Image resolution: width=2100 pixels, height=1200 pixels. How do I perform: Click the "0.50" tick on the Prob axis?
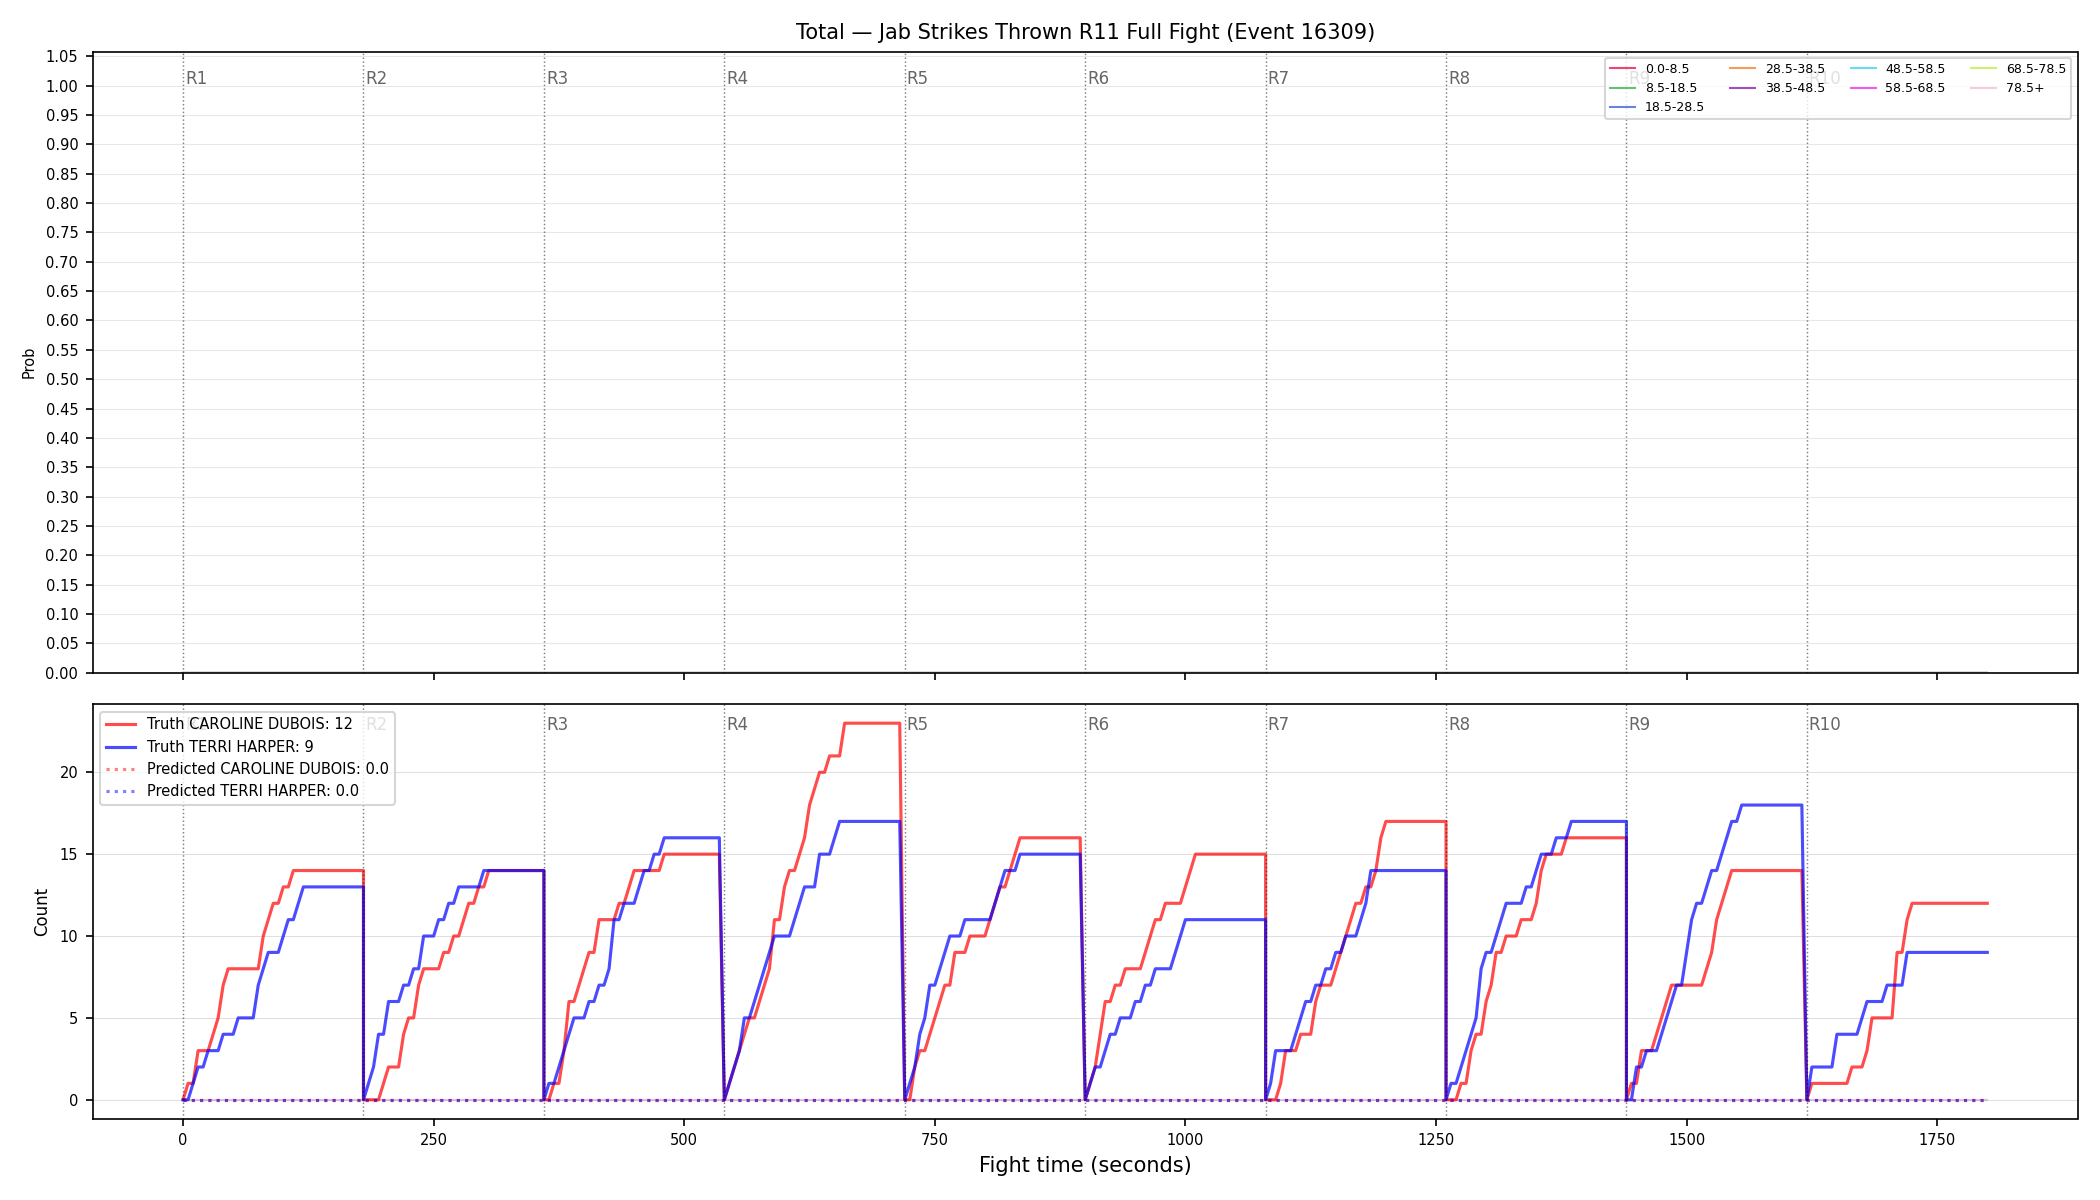click(62, 379)
